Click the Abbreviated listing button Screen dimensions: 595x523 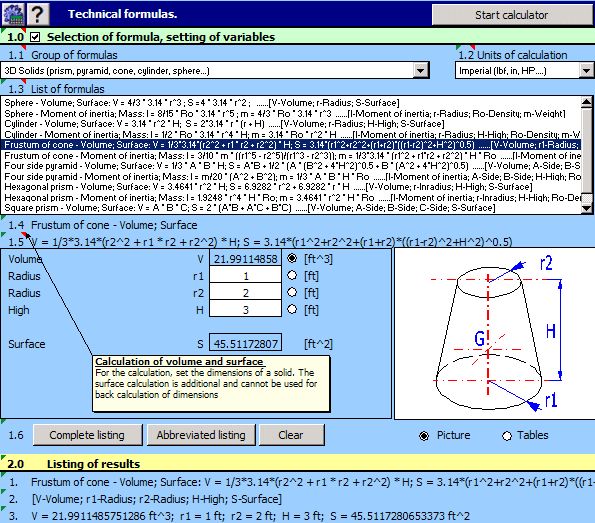point(201,435)
